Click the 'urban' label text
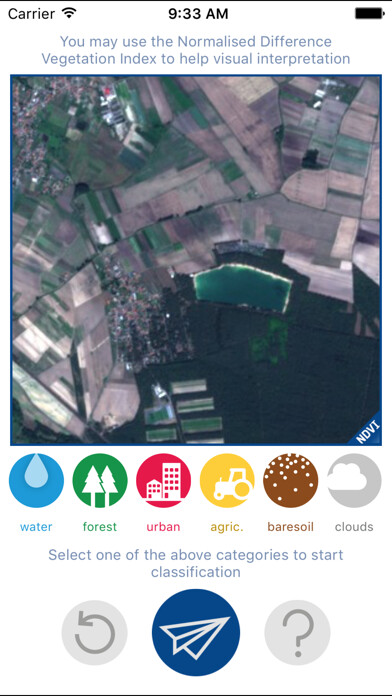Image resolution: width=392 pixels, height=696 pixels. (x=164, y=527)
